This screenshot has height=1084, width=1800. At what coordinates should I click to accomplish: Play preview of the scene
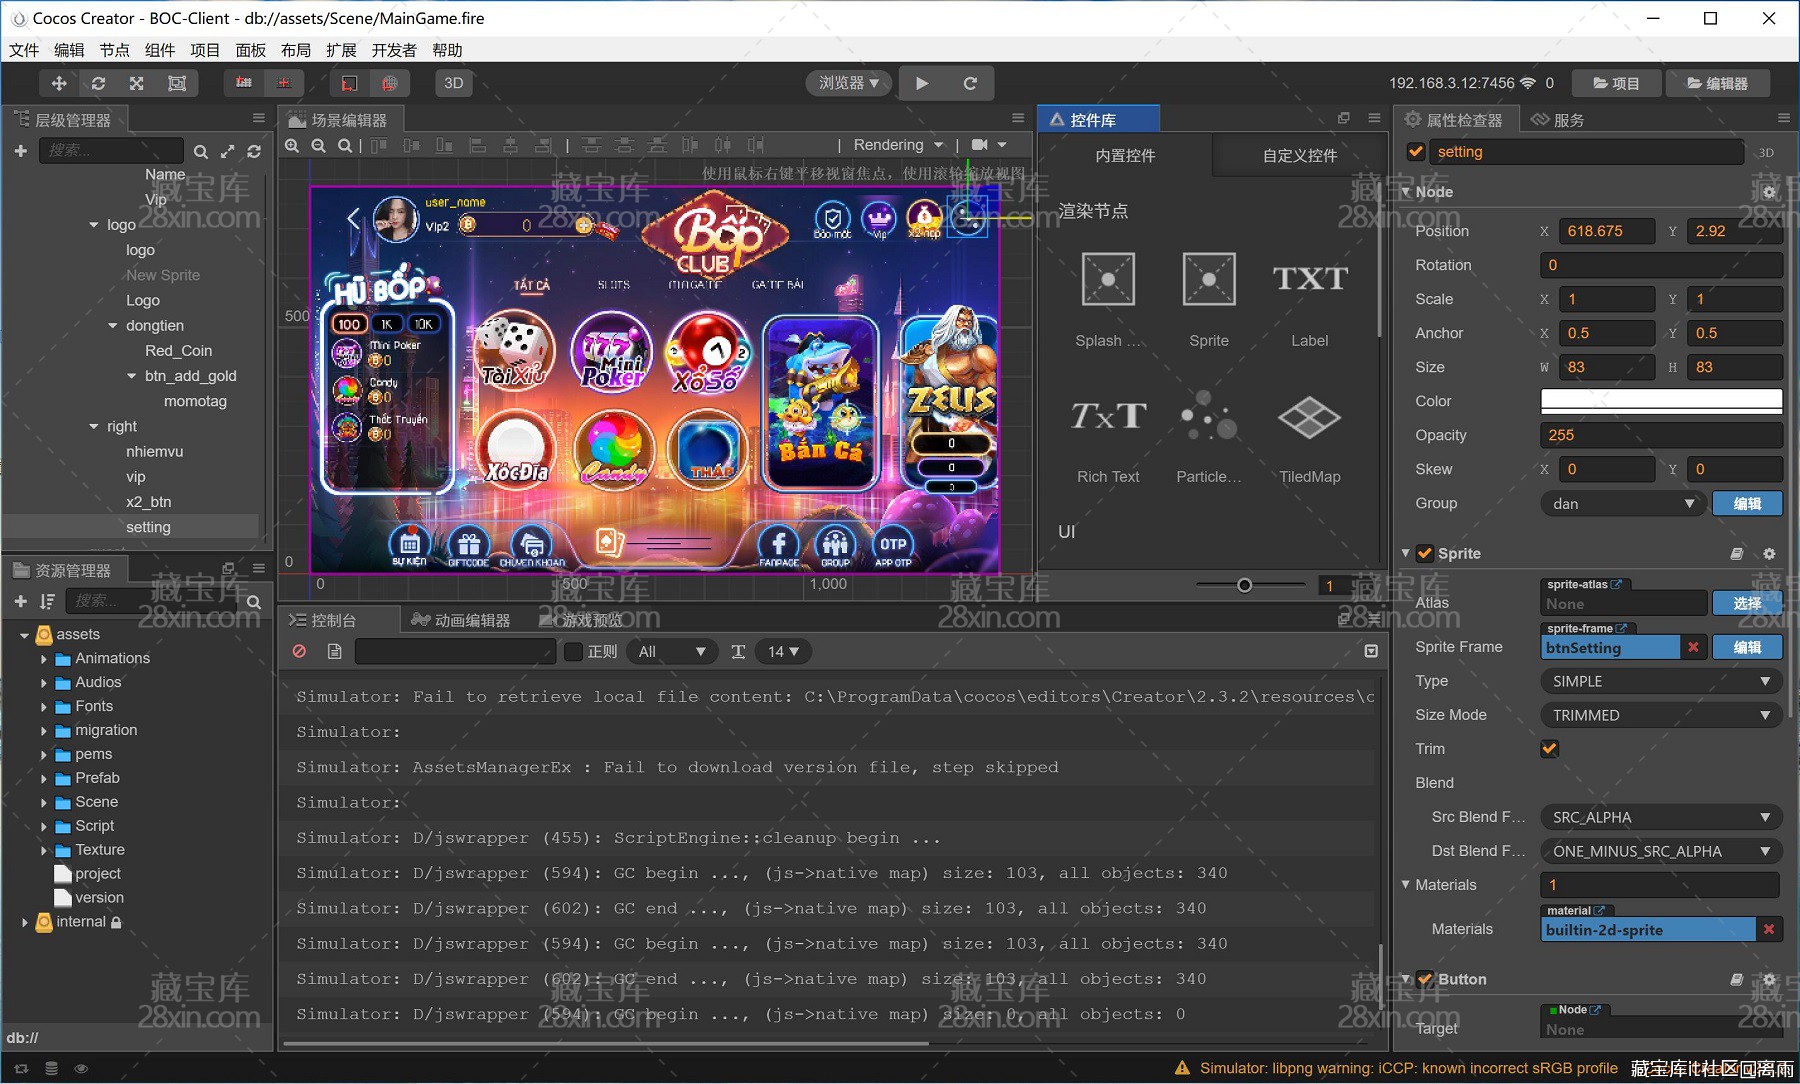pyautogui.click(x=922, y=83)
